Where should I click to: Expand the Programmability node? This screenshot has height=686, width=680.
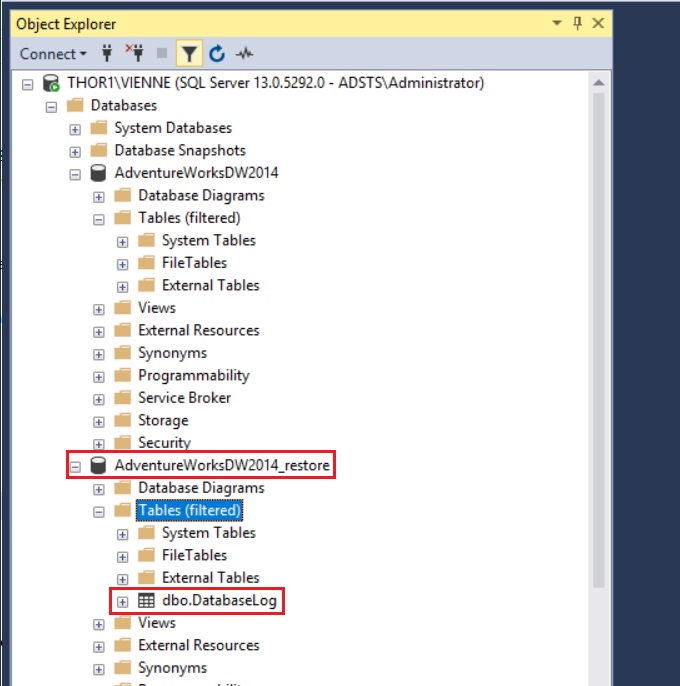[x=98, y=377]
